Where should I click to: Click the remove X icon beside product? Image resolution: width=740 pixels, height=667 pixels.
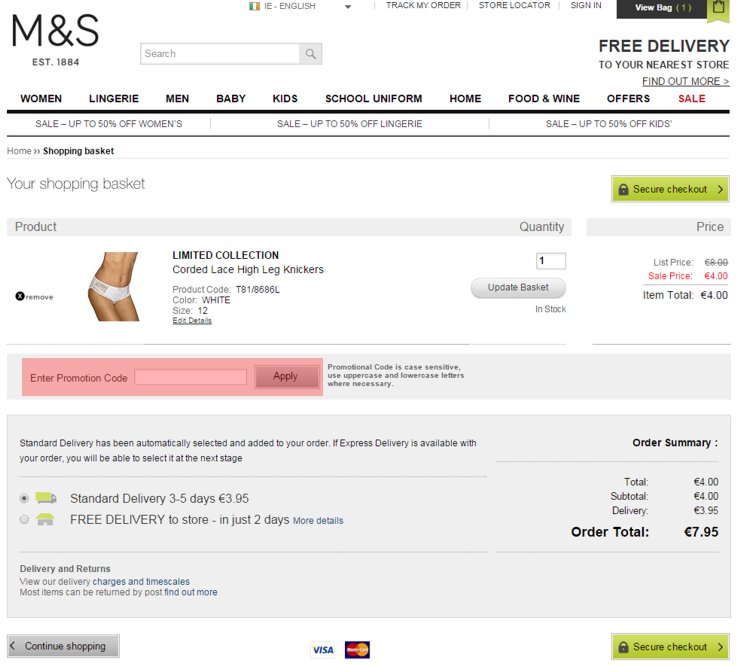pyautogui.click(x=20, y=296)
